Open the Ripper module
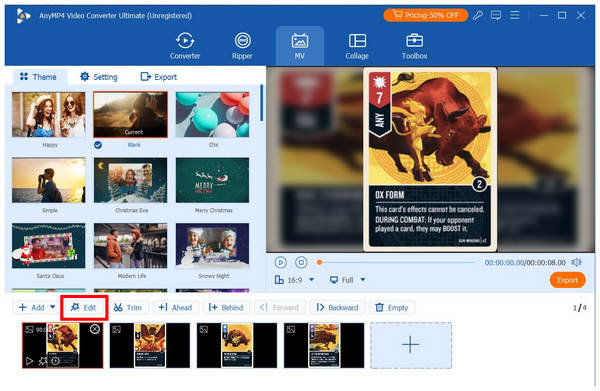The width and height of the screenshot is (600, 391). click(242, 46)
